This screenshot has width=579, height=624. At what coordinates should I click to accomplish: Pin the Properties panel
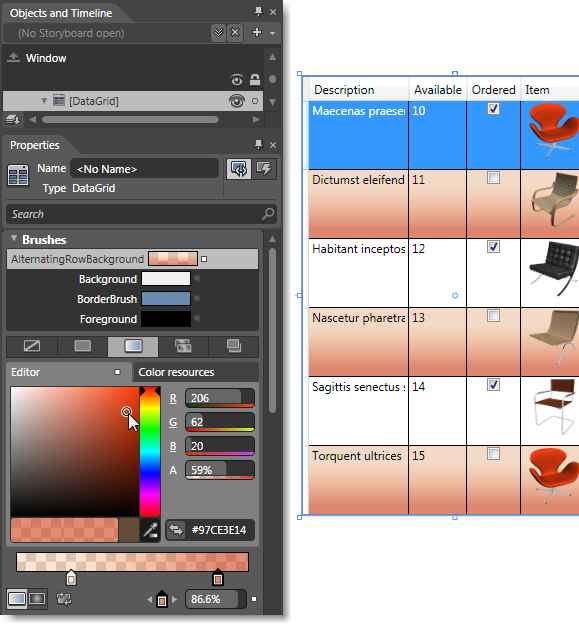click(258, 144)
